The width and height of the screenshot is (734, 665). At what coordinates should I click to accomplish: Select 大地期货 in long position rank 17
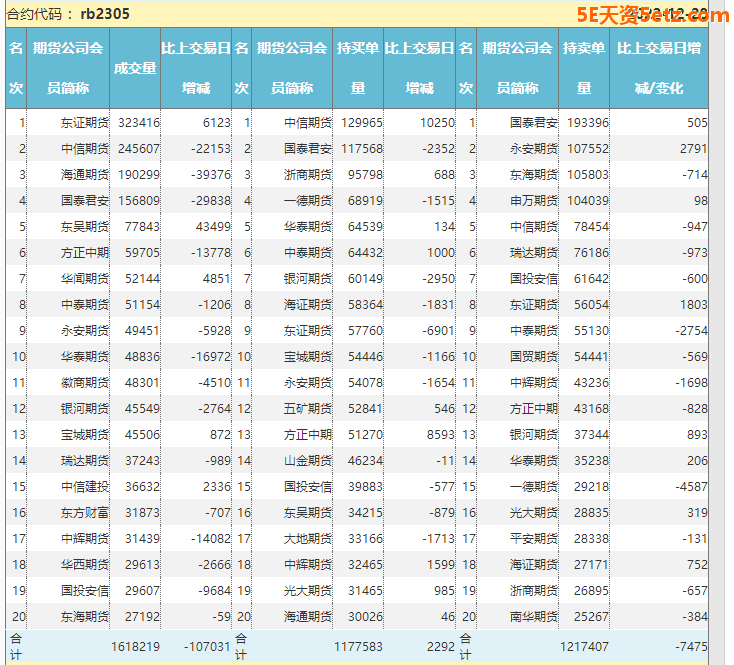308,539
